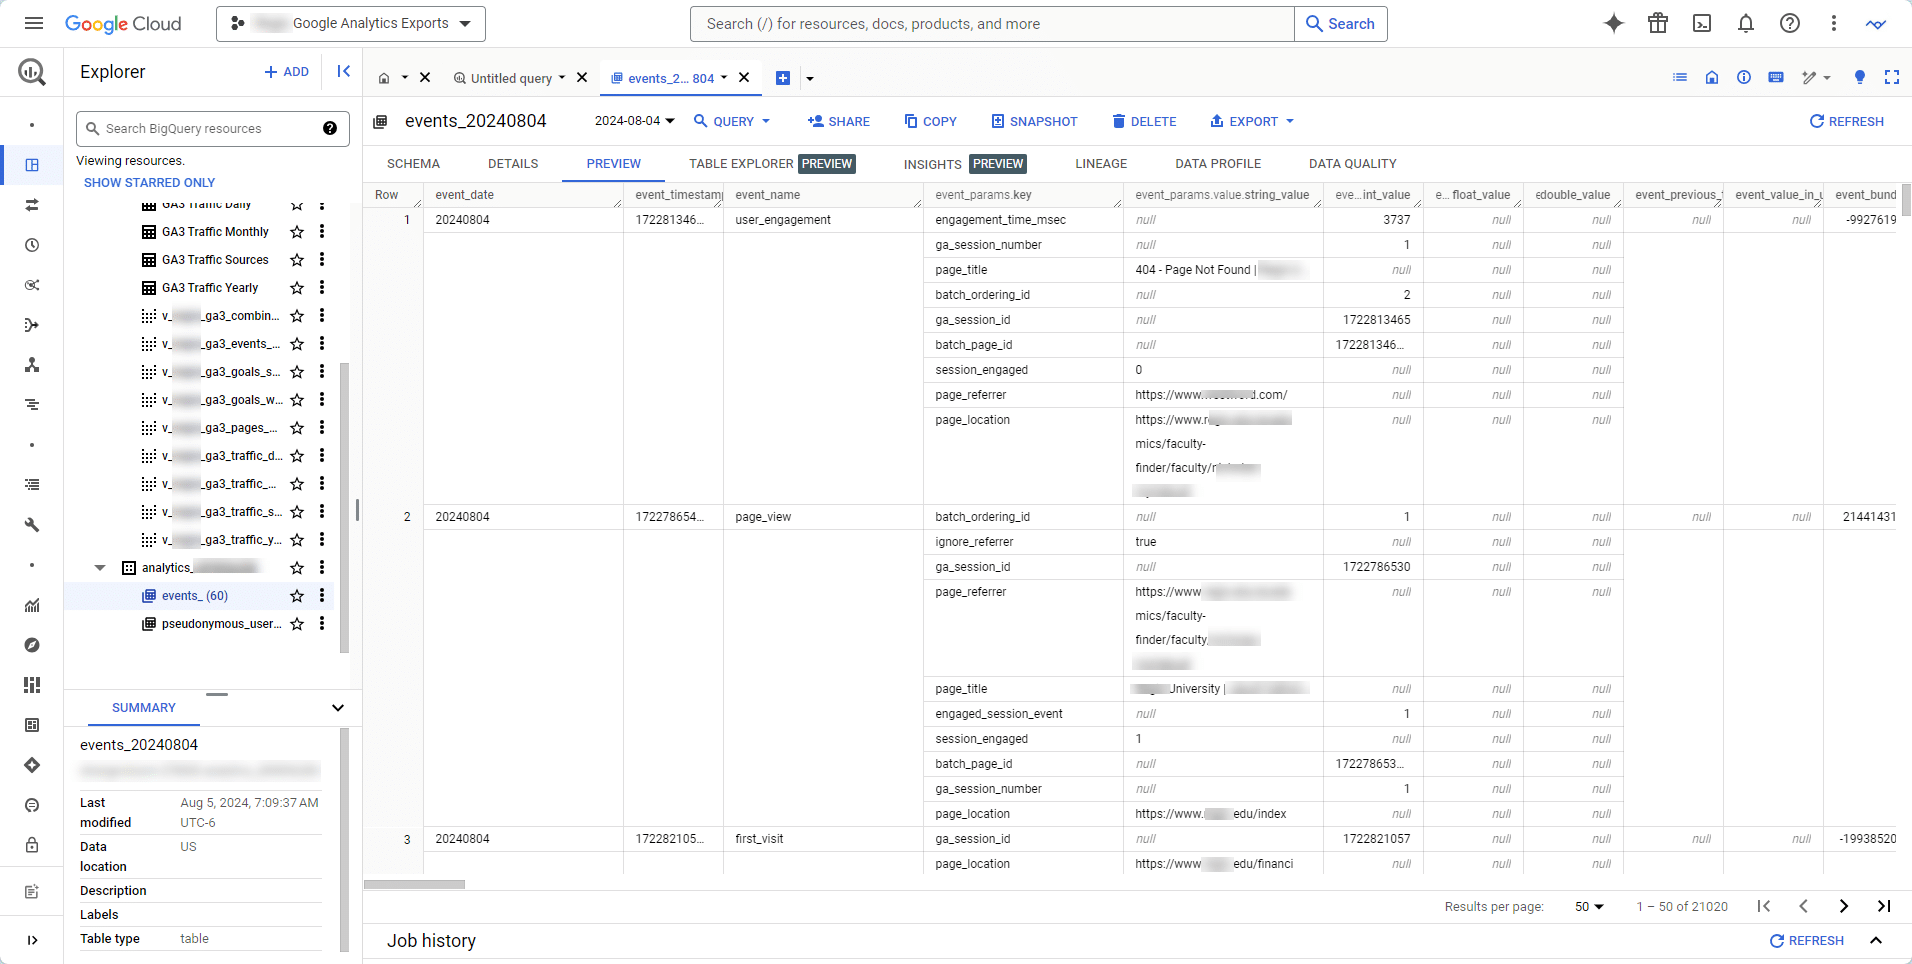Open the Gemini sparkle assistant
The width and height of the screenshot is (1912, 964).
pos(1613,23)
